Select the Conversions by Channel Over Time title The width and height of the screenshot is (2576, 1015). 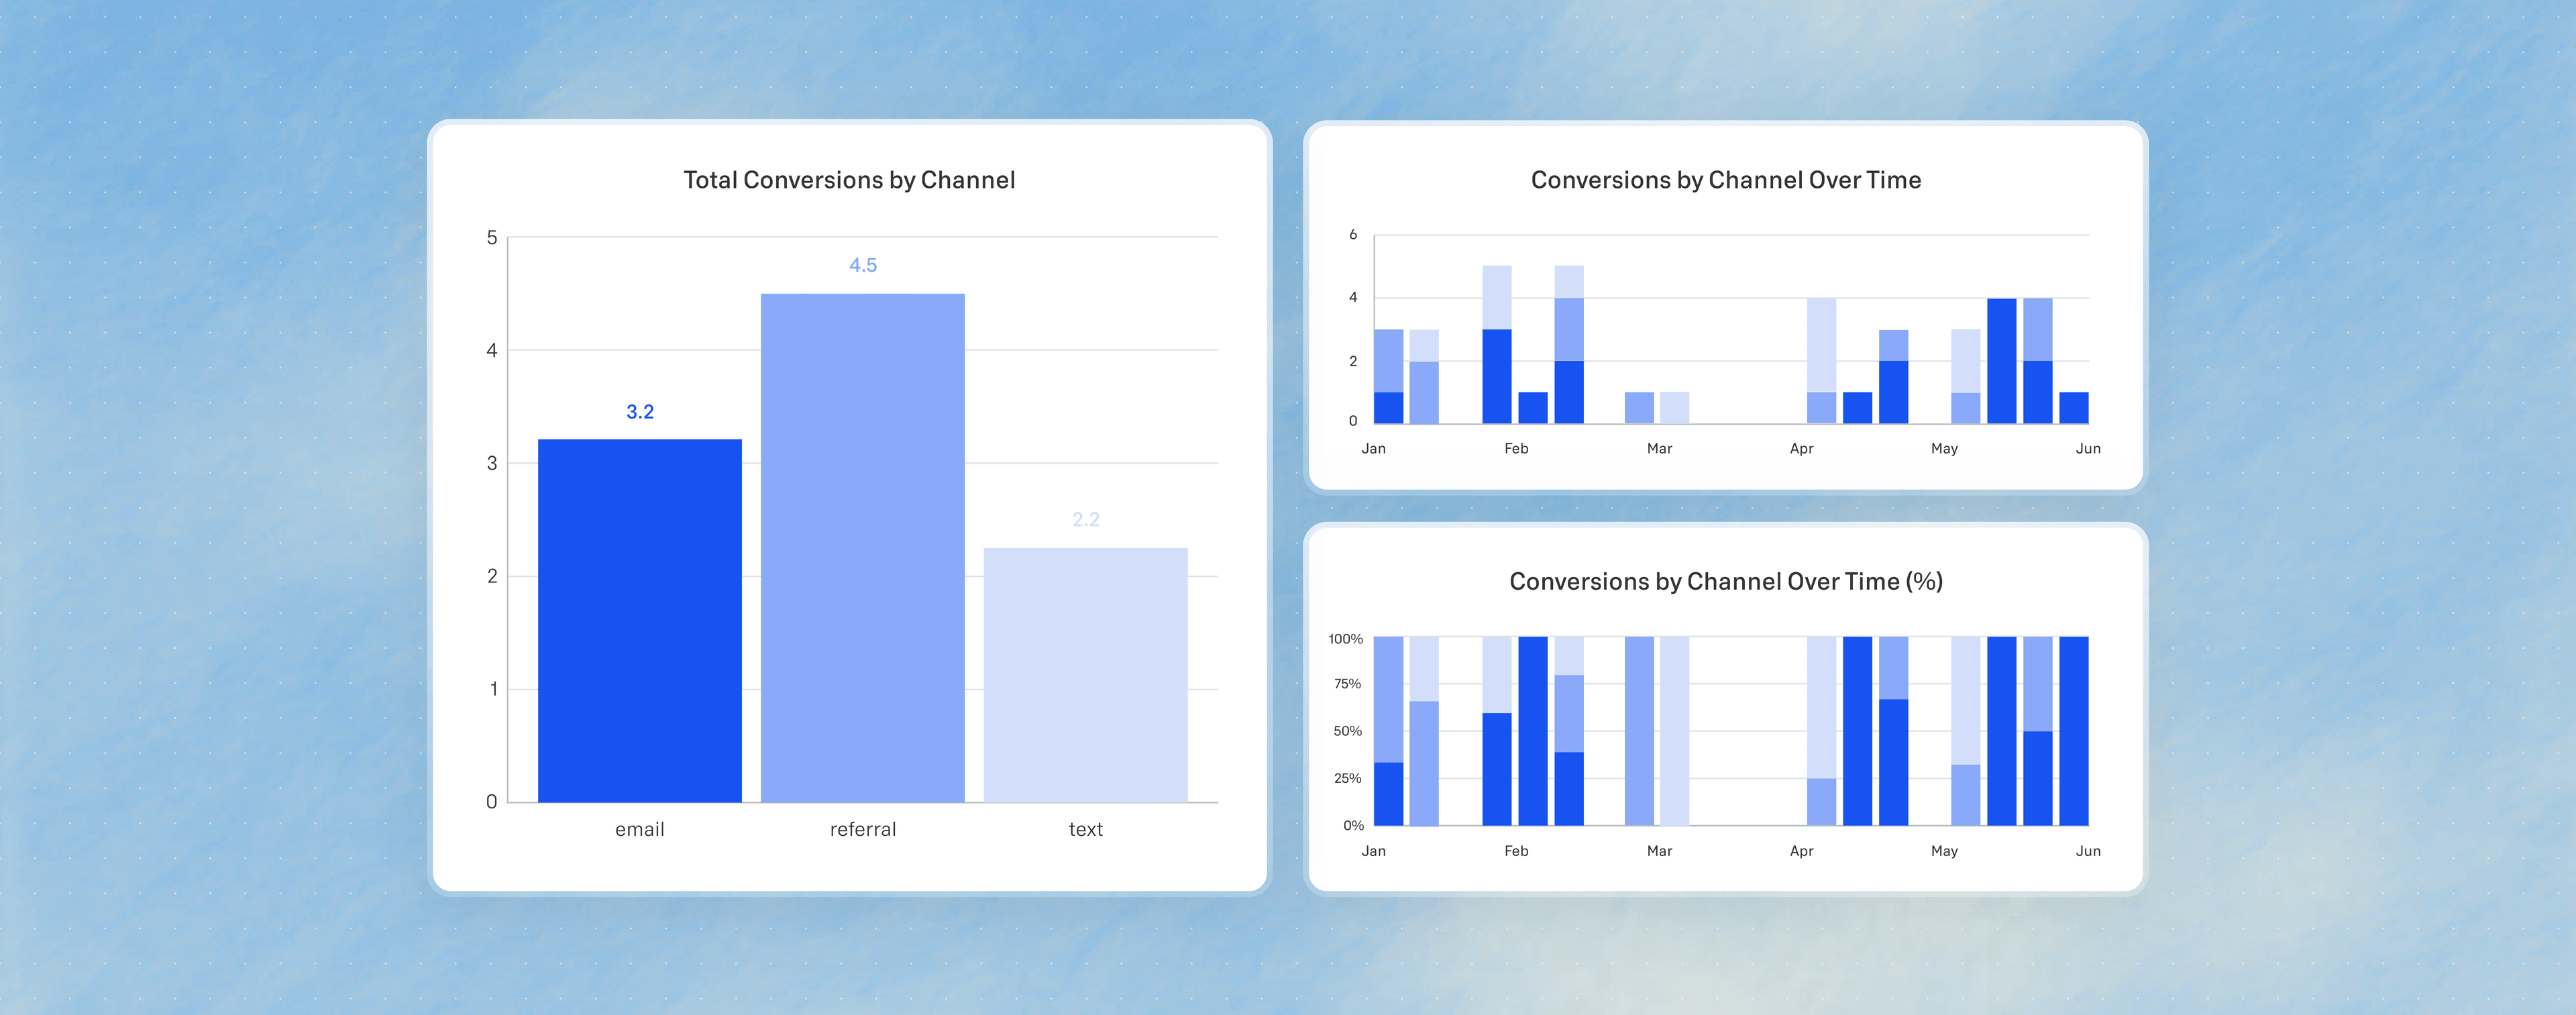point(1725,180)
